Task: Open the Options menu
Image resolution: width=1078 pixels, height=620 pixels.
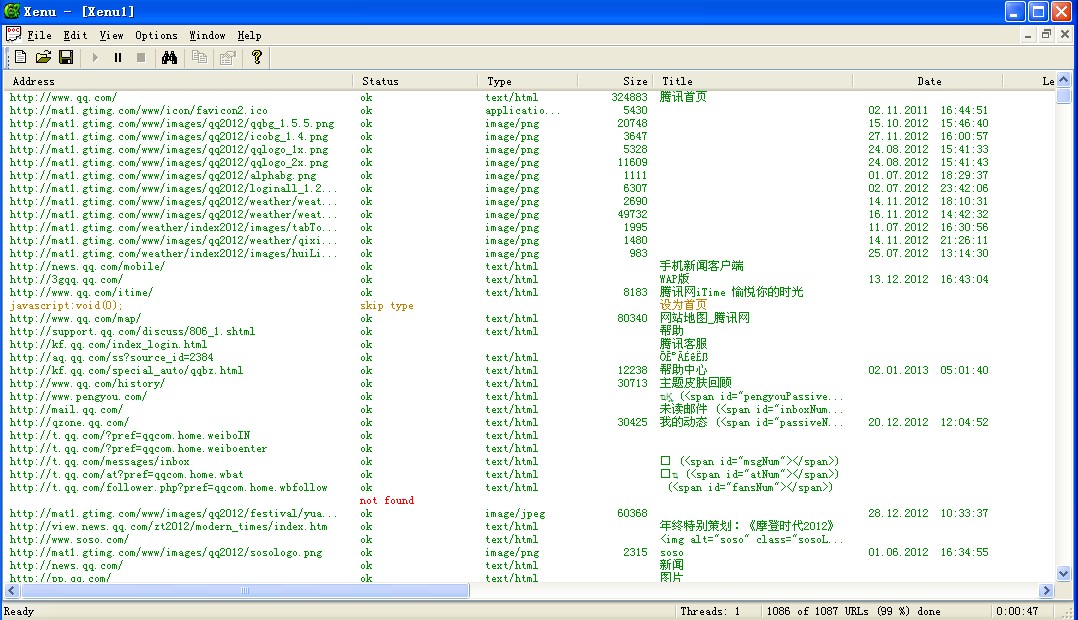Action: point(156,35)
